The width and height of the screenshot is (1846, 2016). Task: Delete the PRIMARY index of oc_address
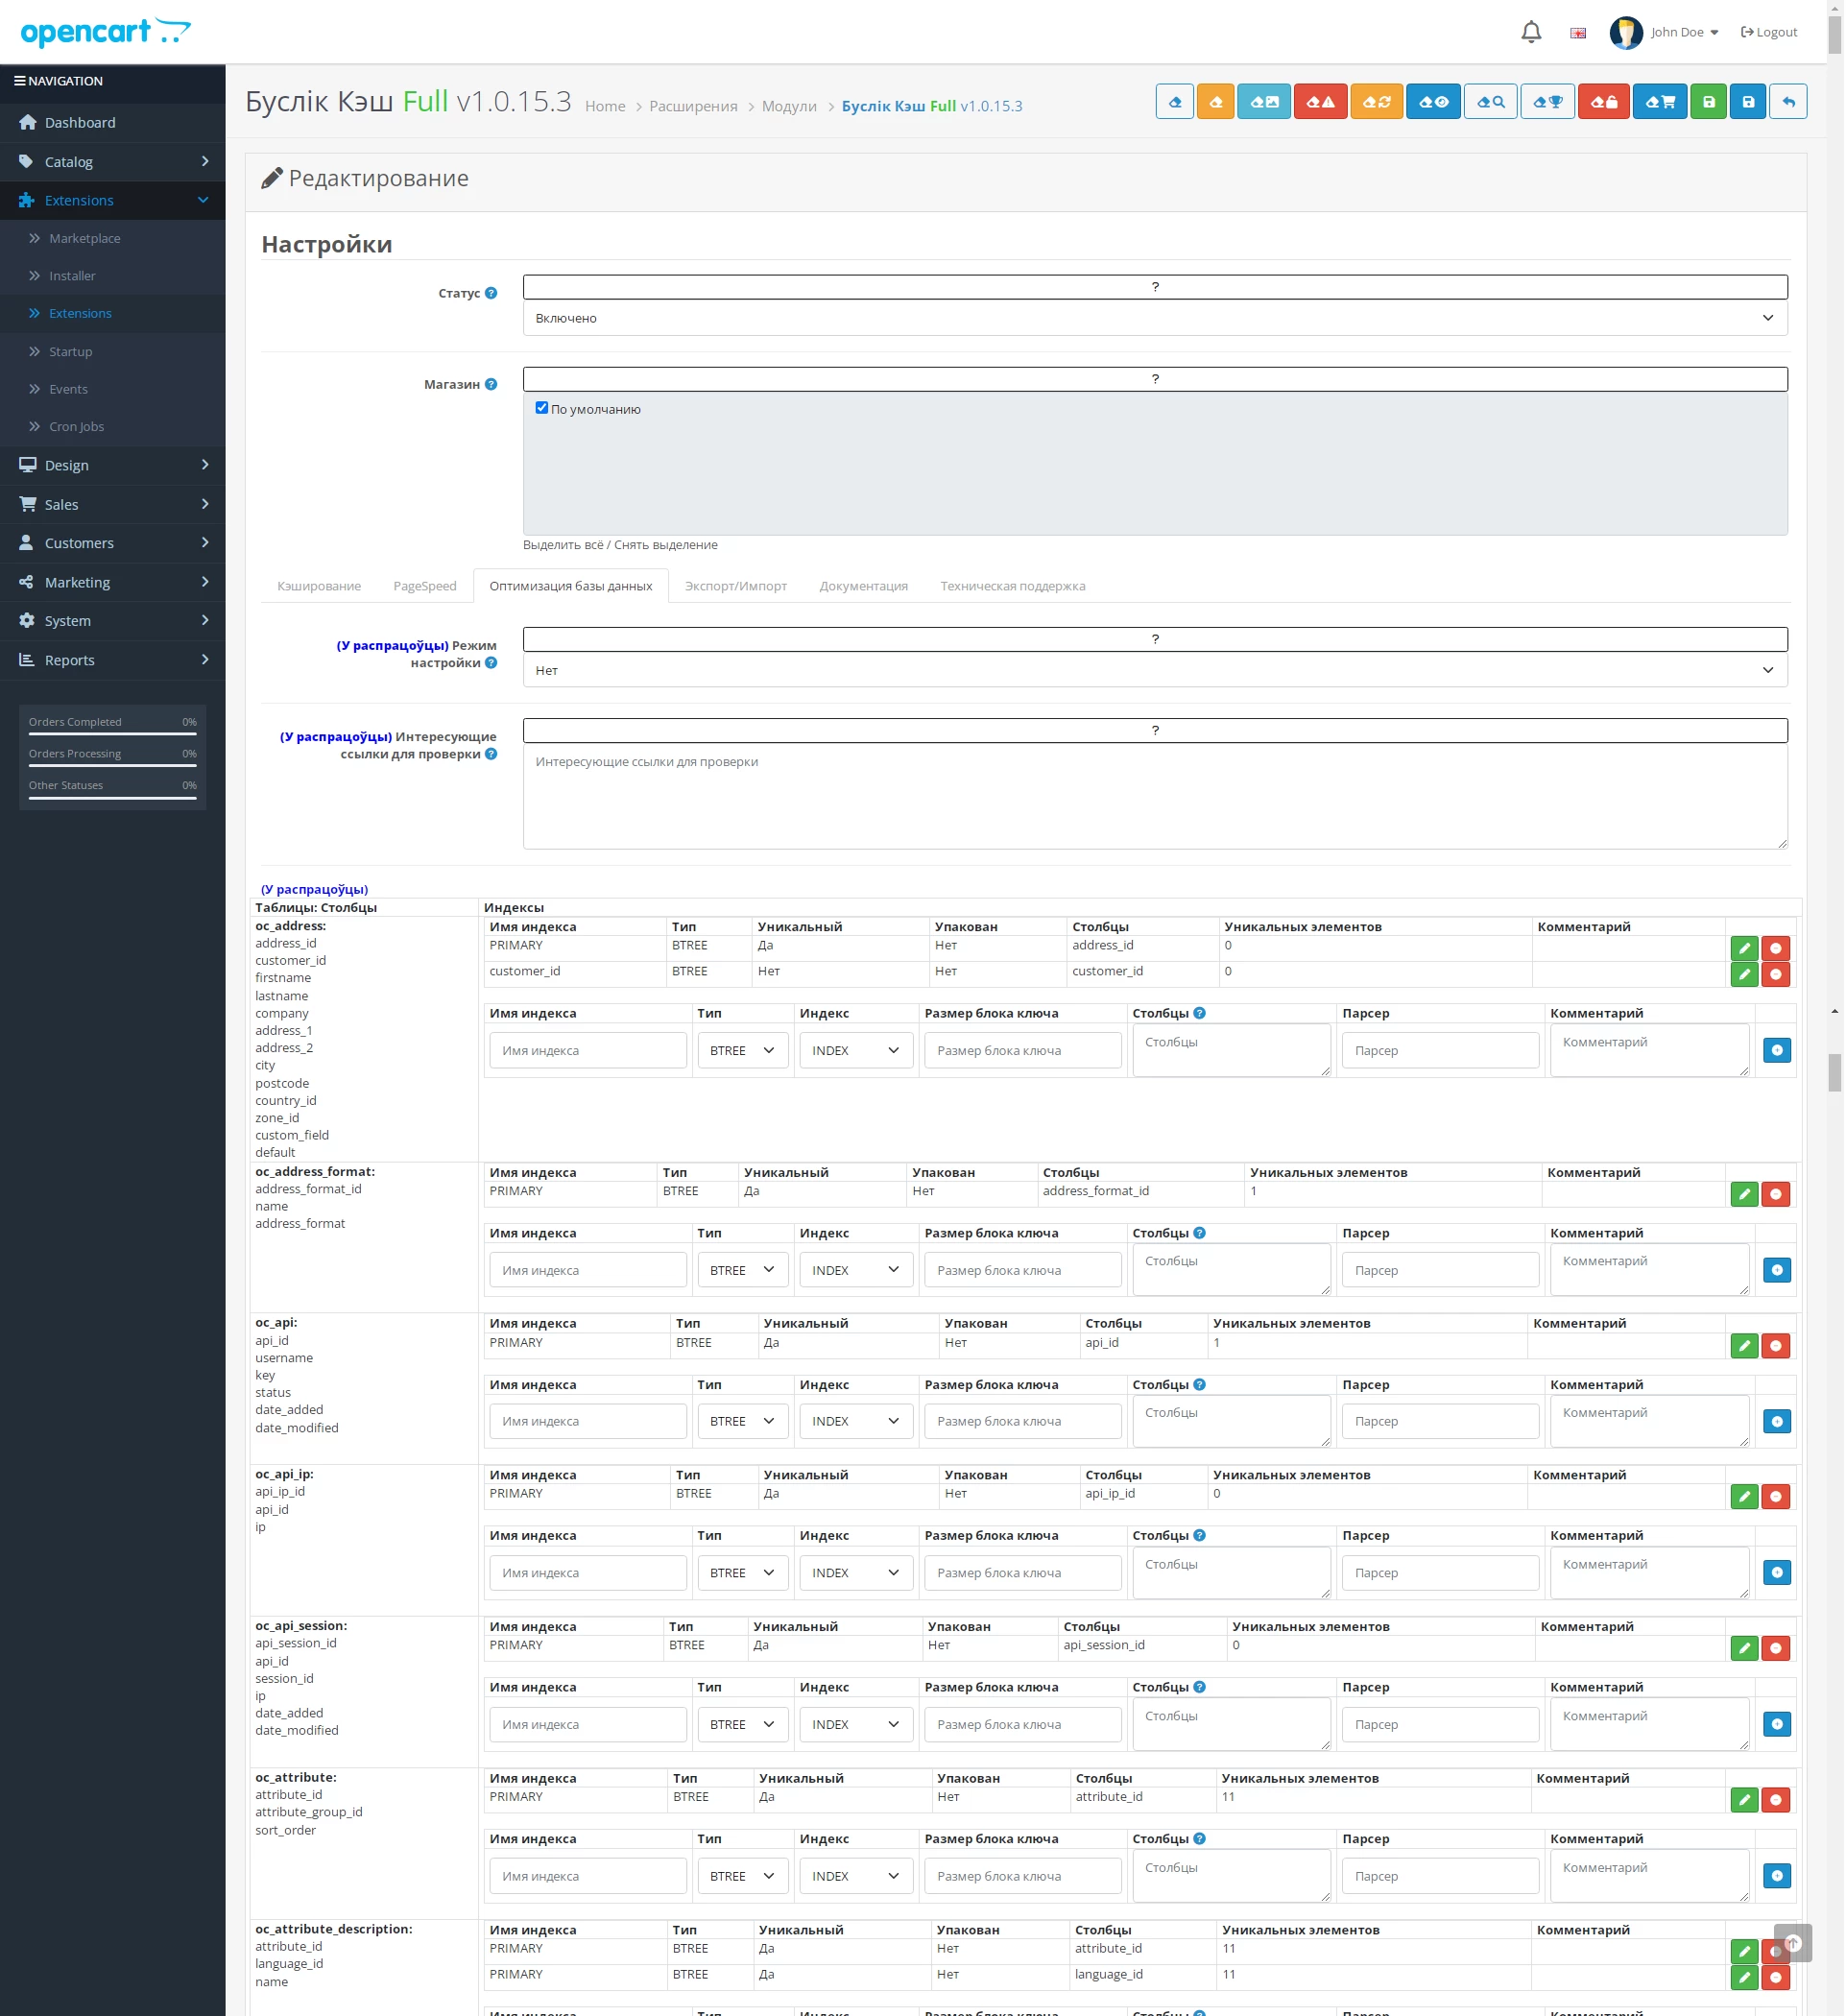[x=1777, y=948]
